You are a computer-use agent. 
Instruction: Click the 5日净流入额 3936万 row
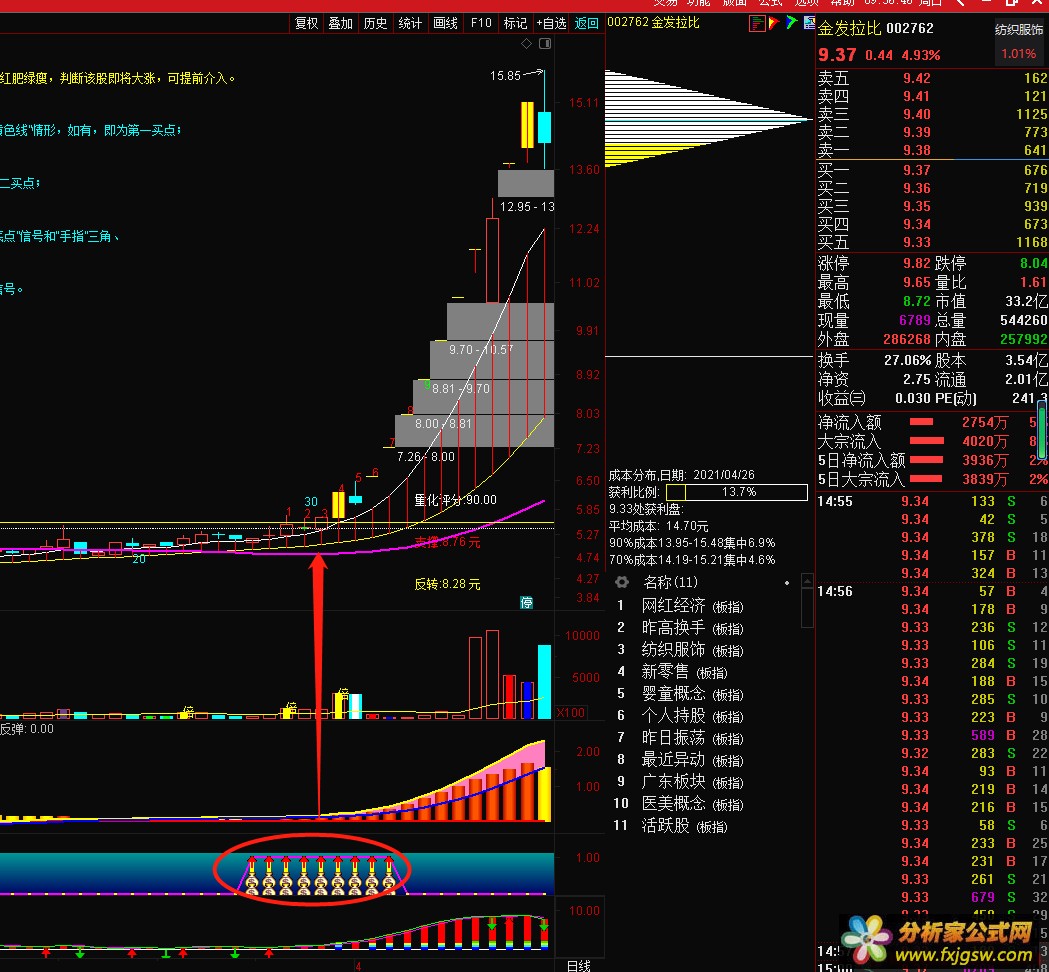pyautogui.click(x=932, y=461)
